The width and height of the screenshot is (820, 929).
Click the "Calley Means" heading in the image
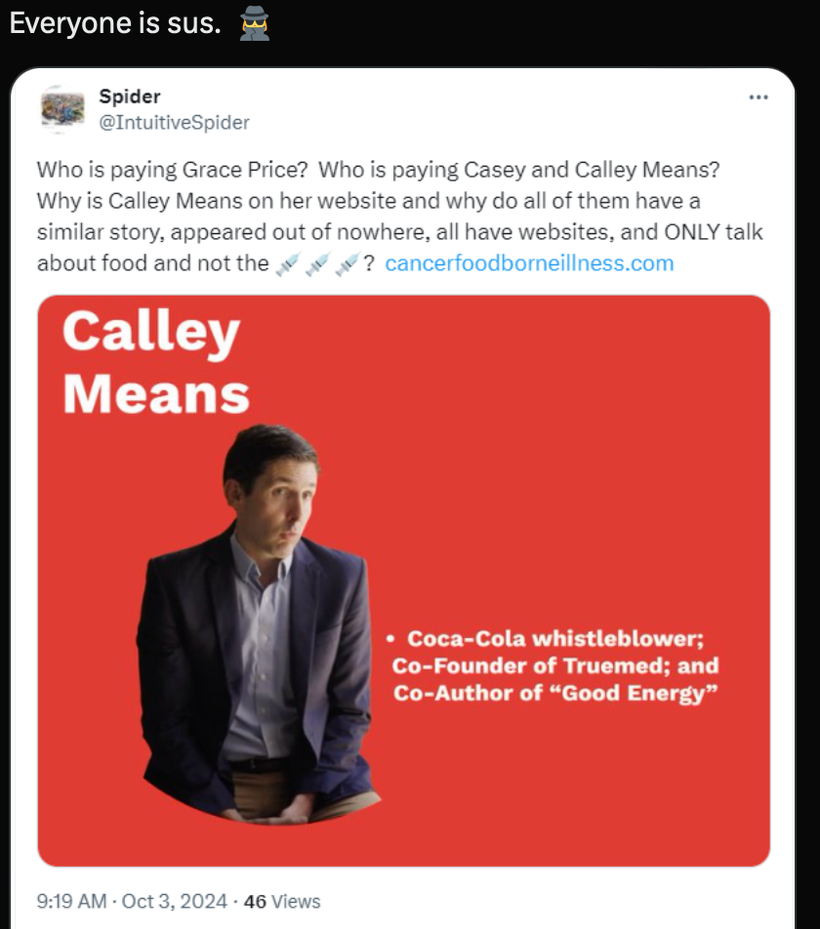(x=154, y=362)
